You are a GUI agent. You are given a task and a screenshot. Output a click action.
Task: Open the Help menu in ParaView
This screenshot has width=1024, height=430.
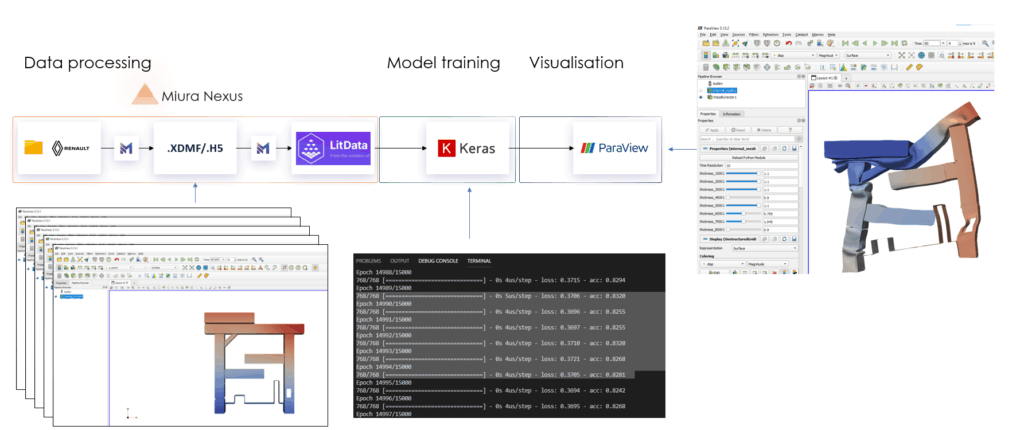(x=831, y=35)
